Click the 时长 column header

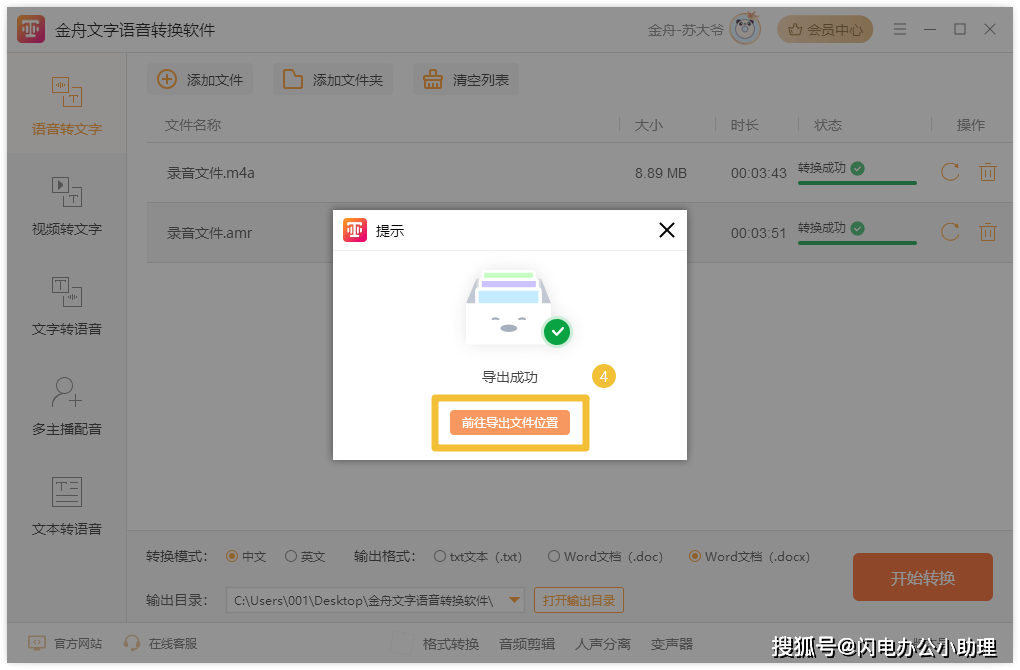(744, 125)
